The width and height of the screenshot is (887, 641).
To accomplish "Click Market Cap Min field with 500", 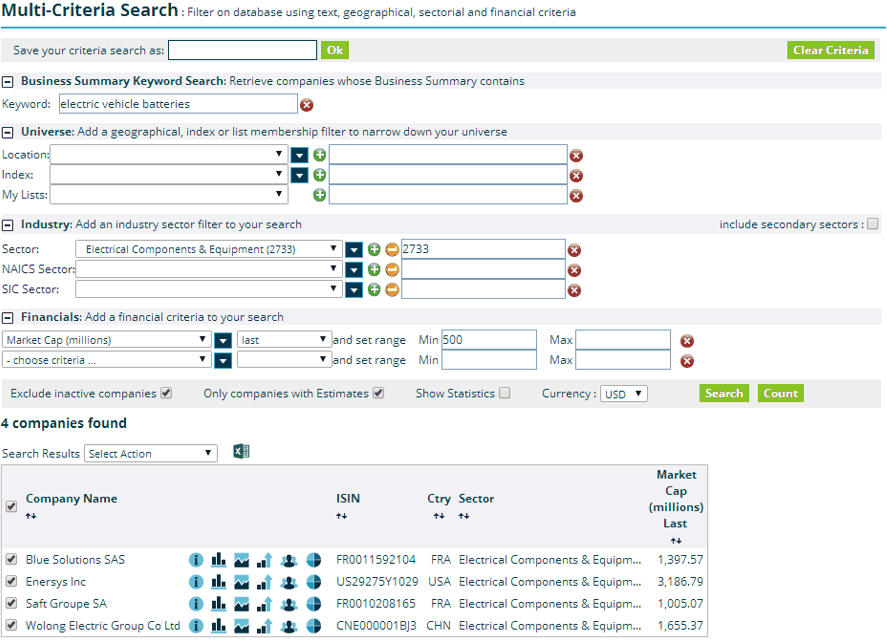I will click(489, 340).
